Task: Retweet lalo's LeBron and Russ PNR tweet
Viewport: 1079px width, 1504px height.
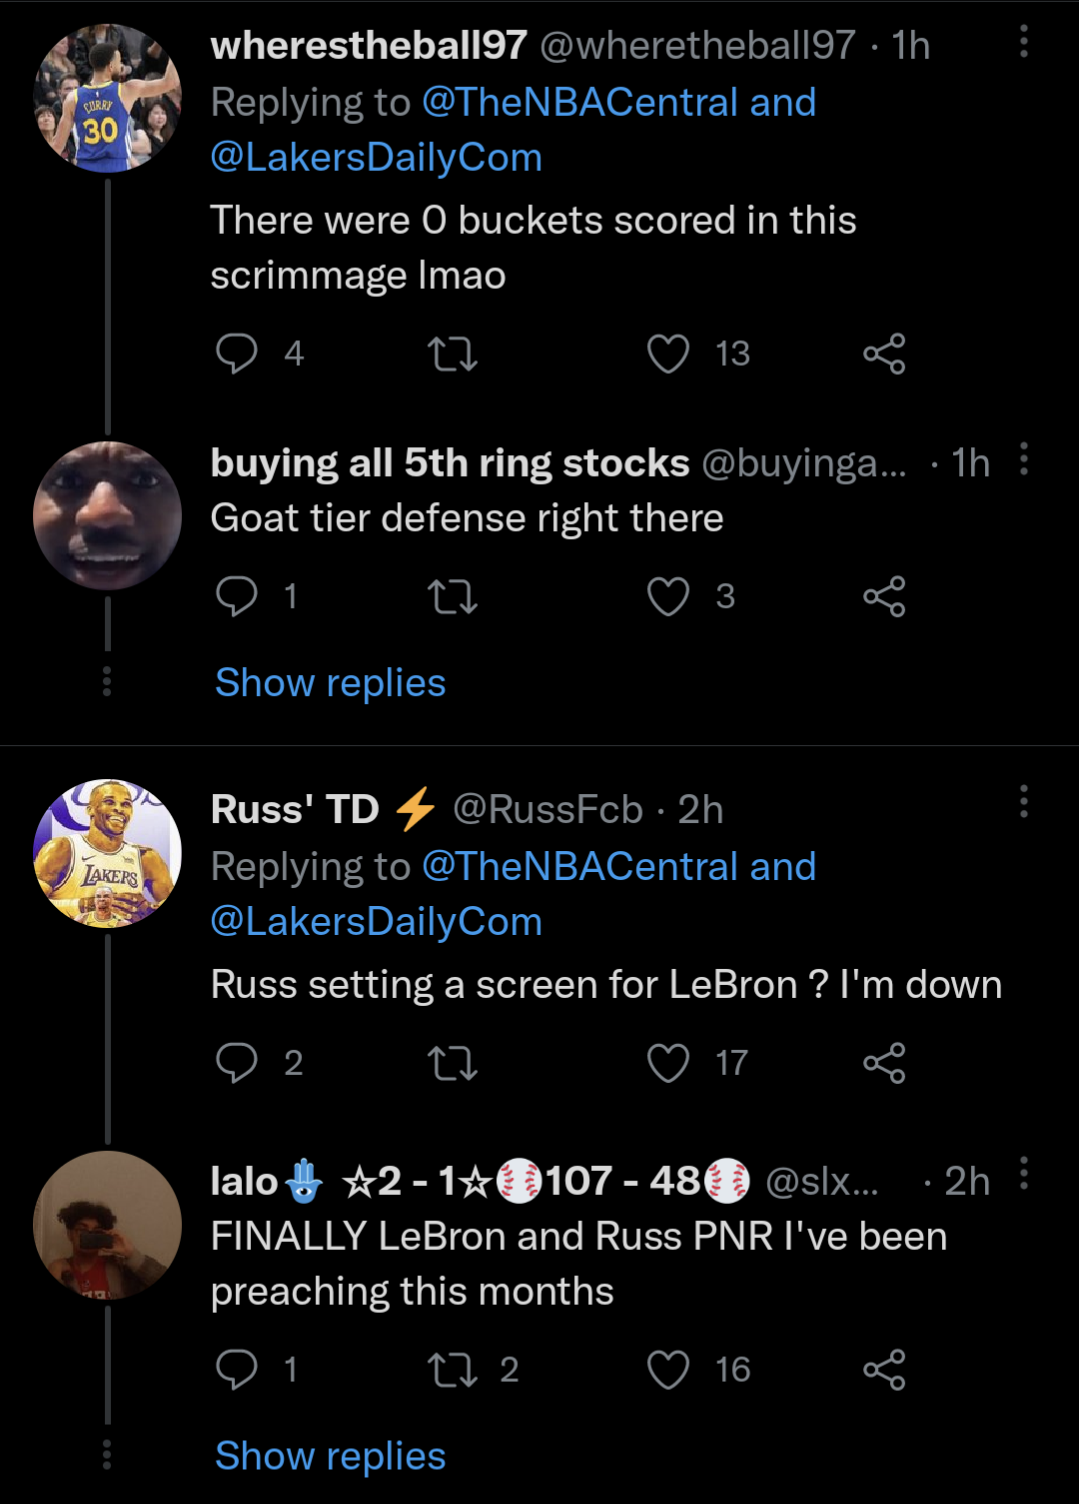Action: click(452, 1370)
